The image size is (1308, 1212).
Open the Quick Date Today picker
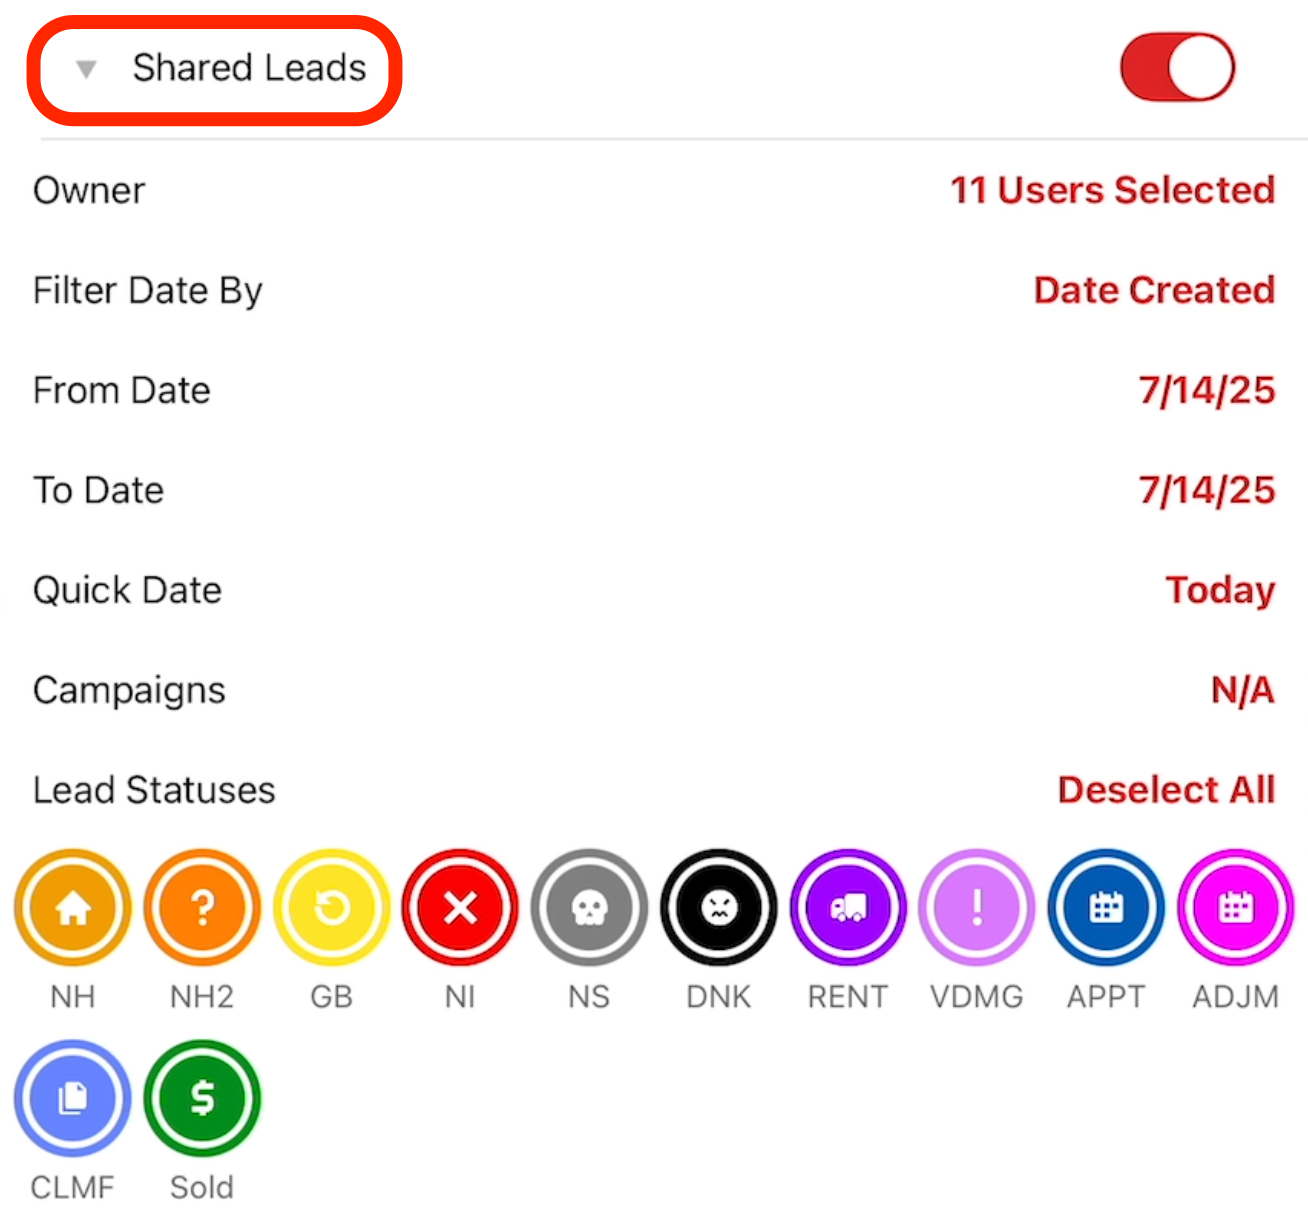coord(1220,590)
